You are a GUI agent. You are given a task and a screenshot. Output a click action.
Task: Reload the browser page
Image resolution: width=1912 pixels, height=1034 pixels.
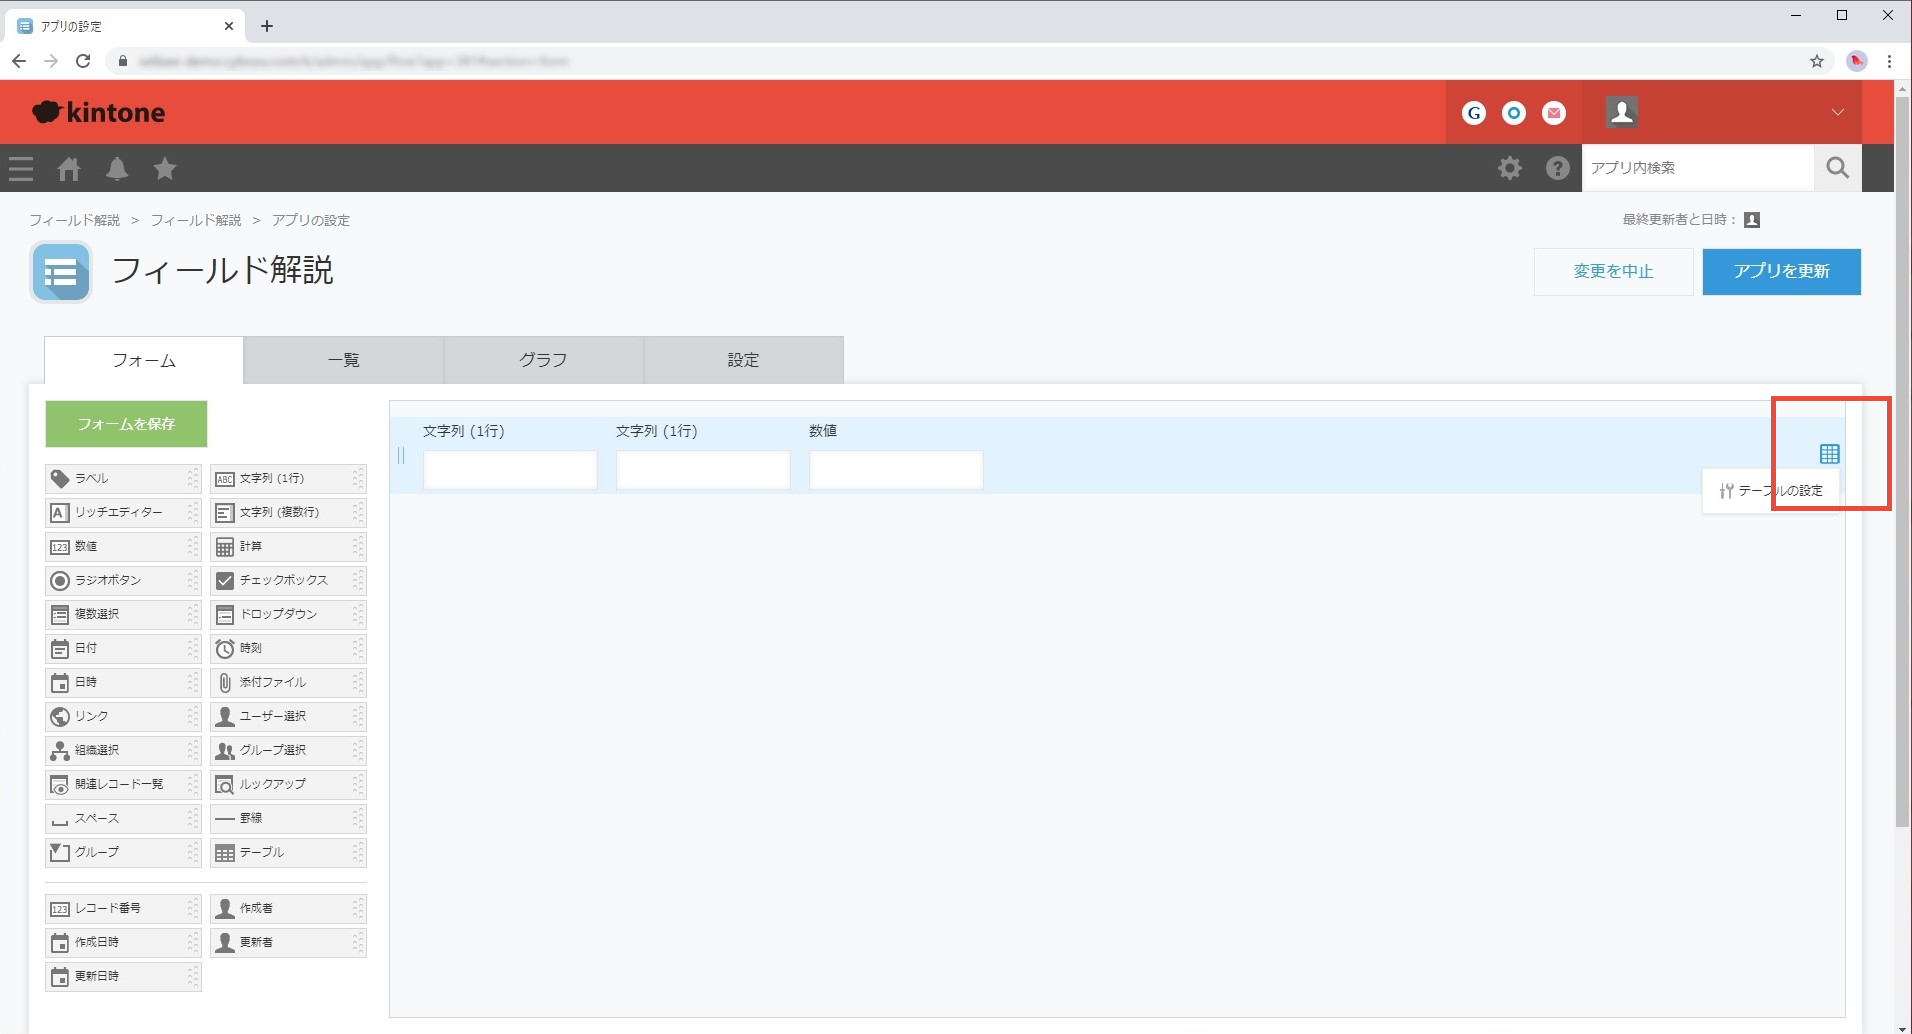click(x=83, y=61)
